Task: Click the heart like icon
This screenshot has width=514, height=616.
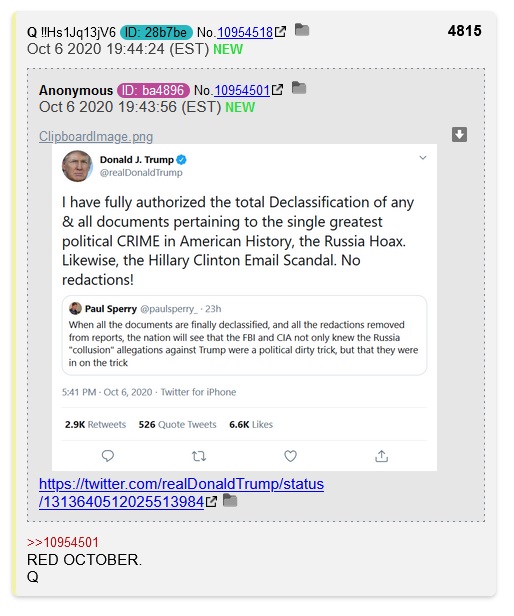Action: [290, 456]
